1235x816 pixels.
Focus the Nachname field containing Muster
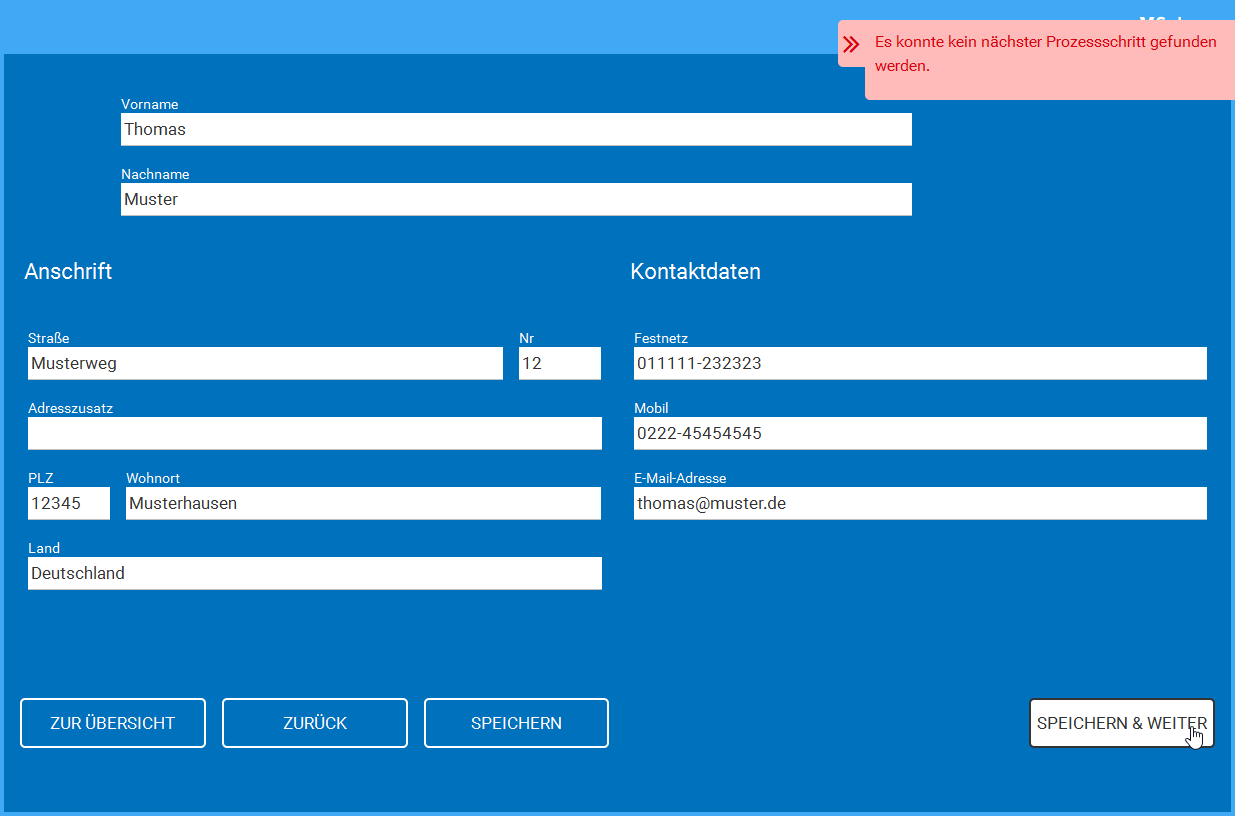[x=516, y=199]
